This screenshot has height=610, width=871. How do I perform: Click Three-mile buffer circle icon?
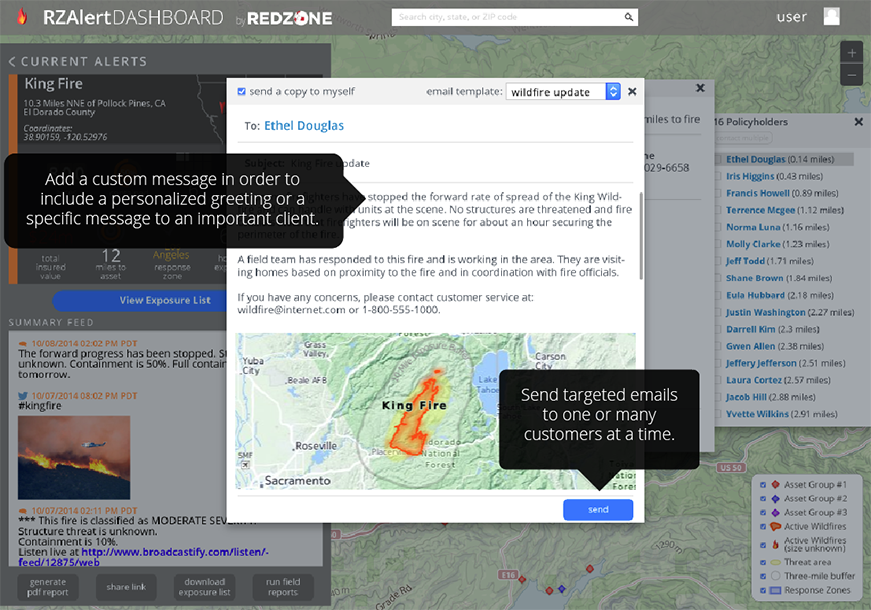(x=775, y=576)
